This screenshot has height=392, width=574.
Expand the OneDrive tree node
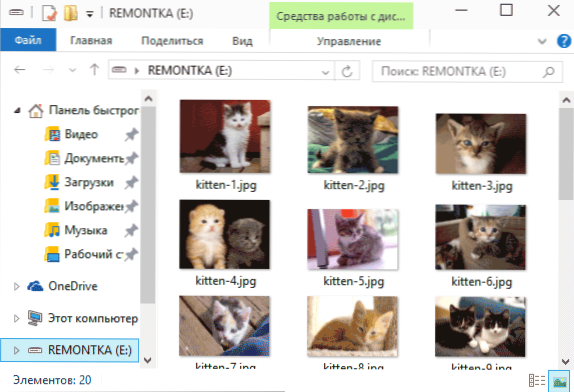pyautogui.click(x=16, y=286)
